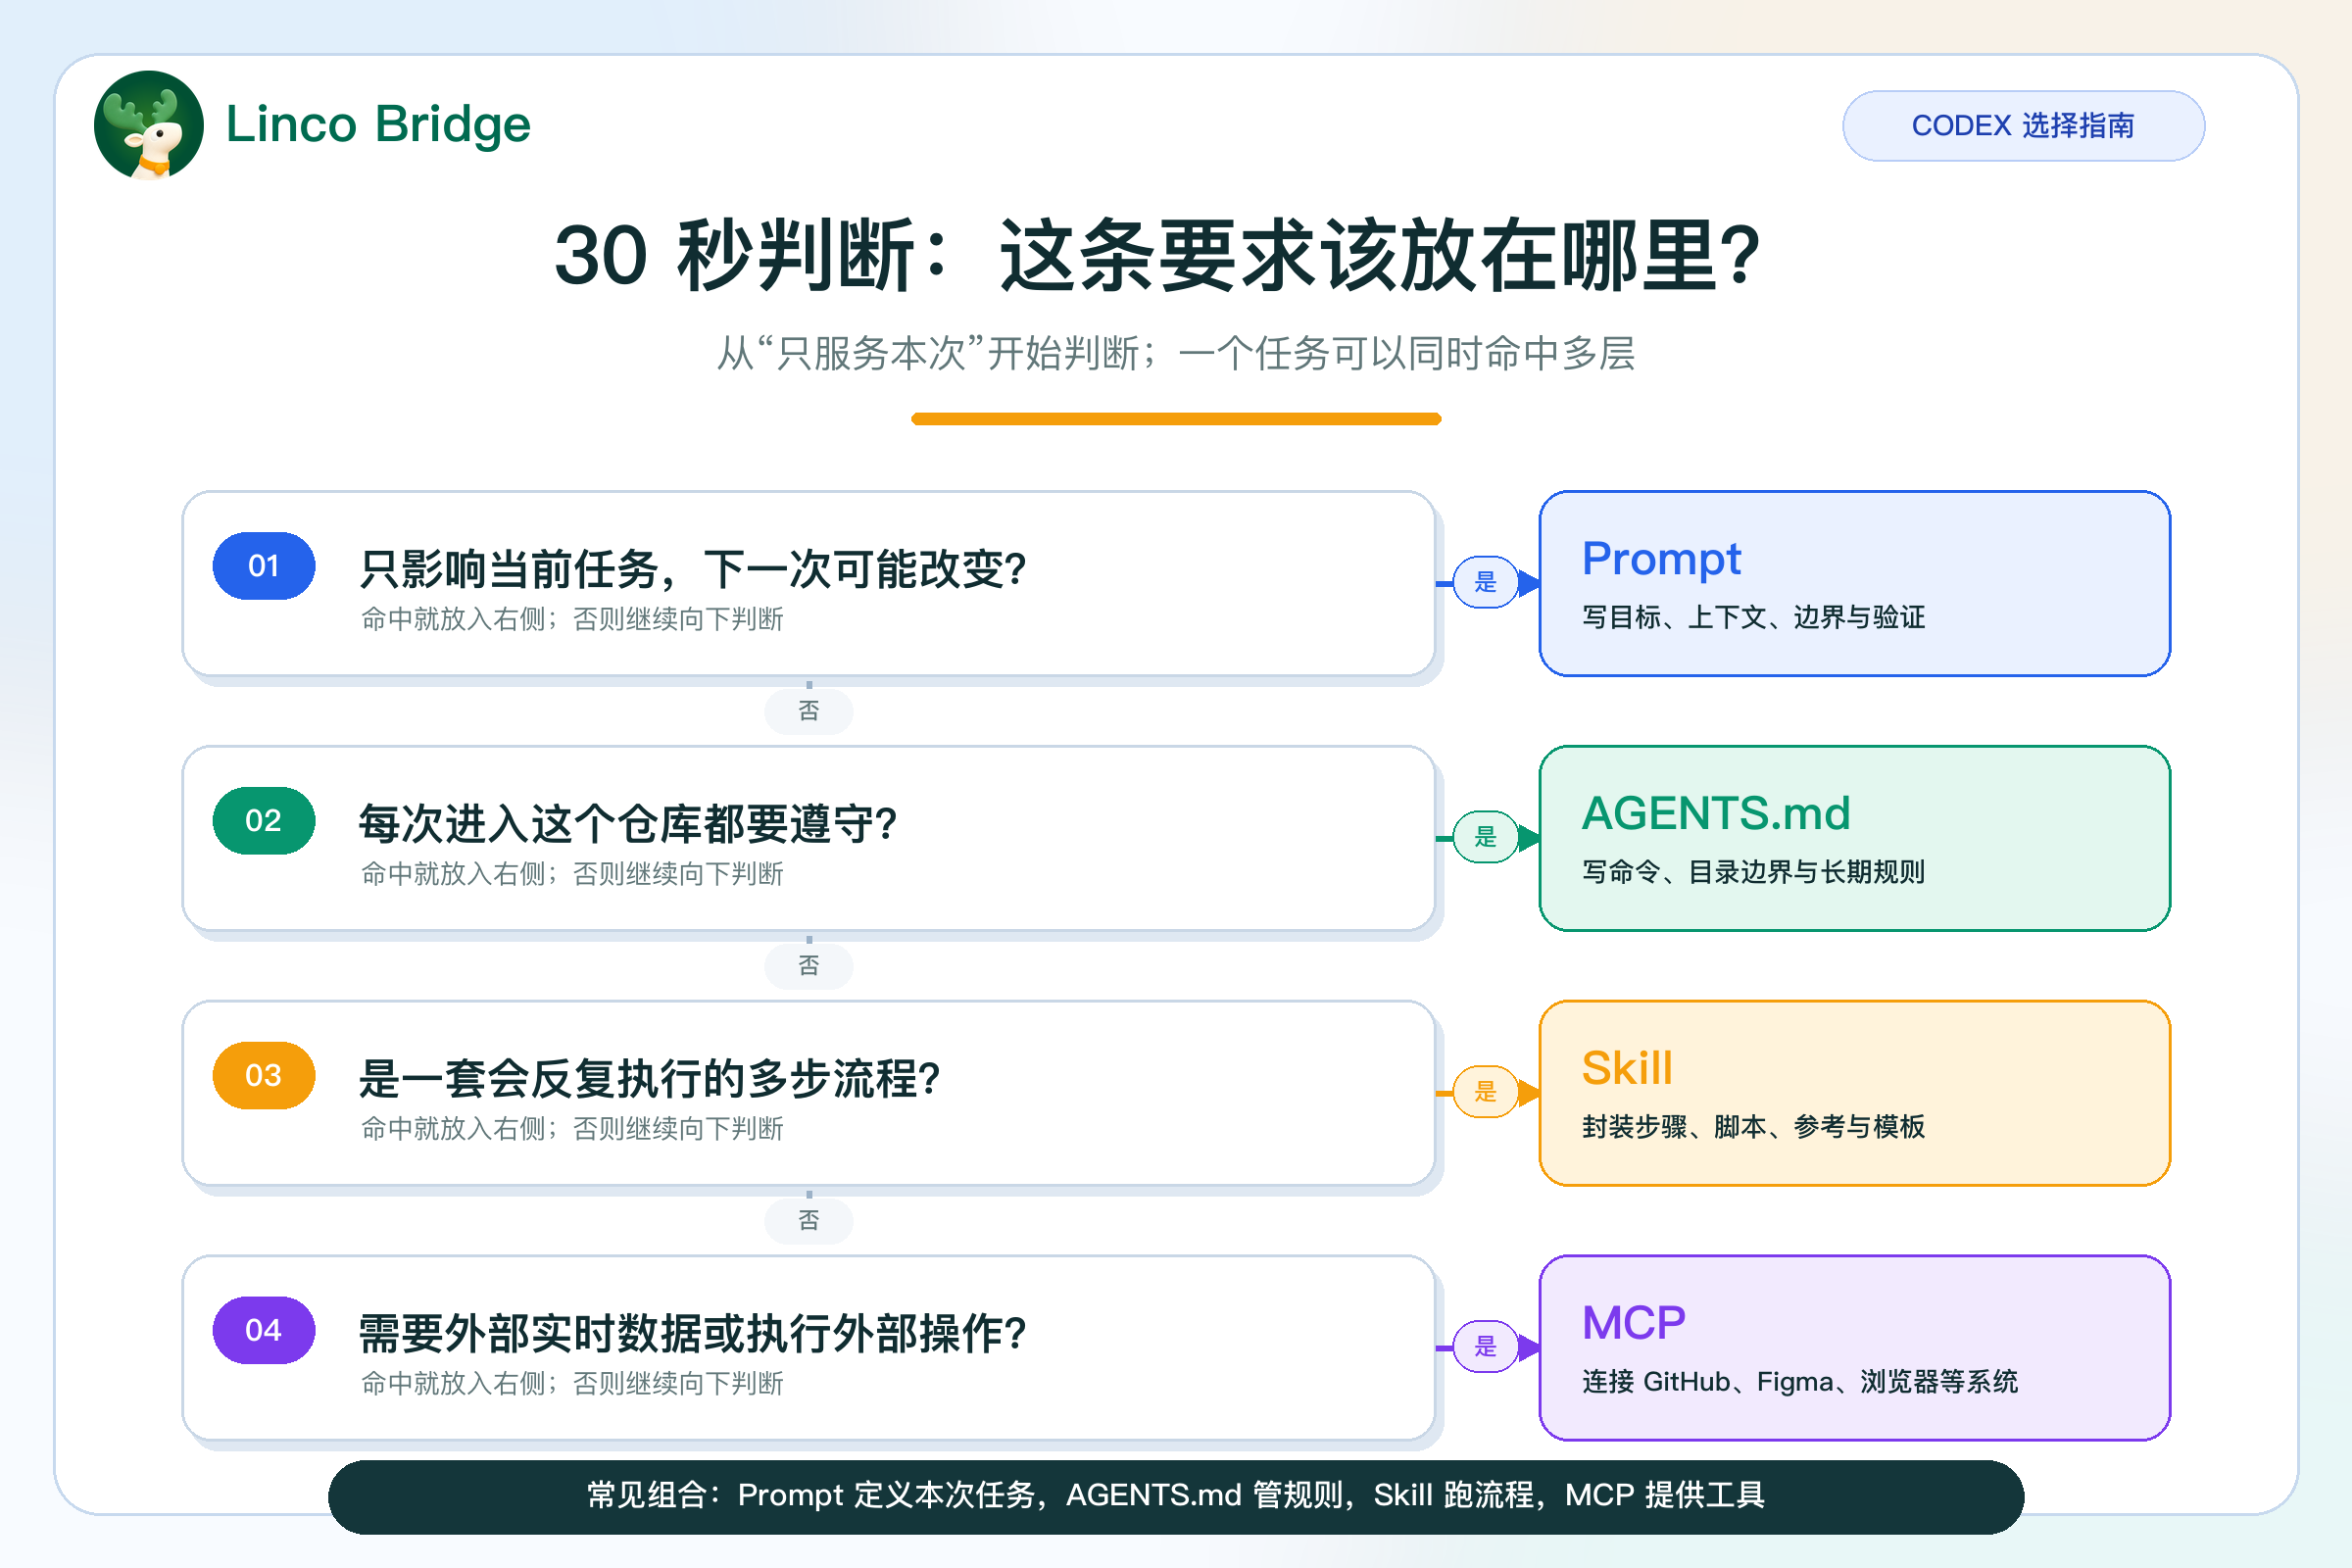Click the text 连接 GitHub、Figma、浏览器等系统
The image size is (2352, 1568).
point(1800,1382)
